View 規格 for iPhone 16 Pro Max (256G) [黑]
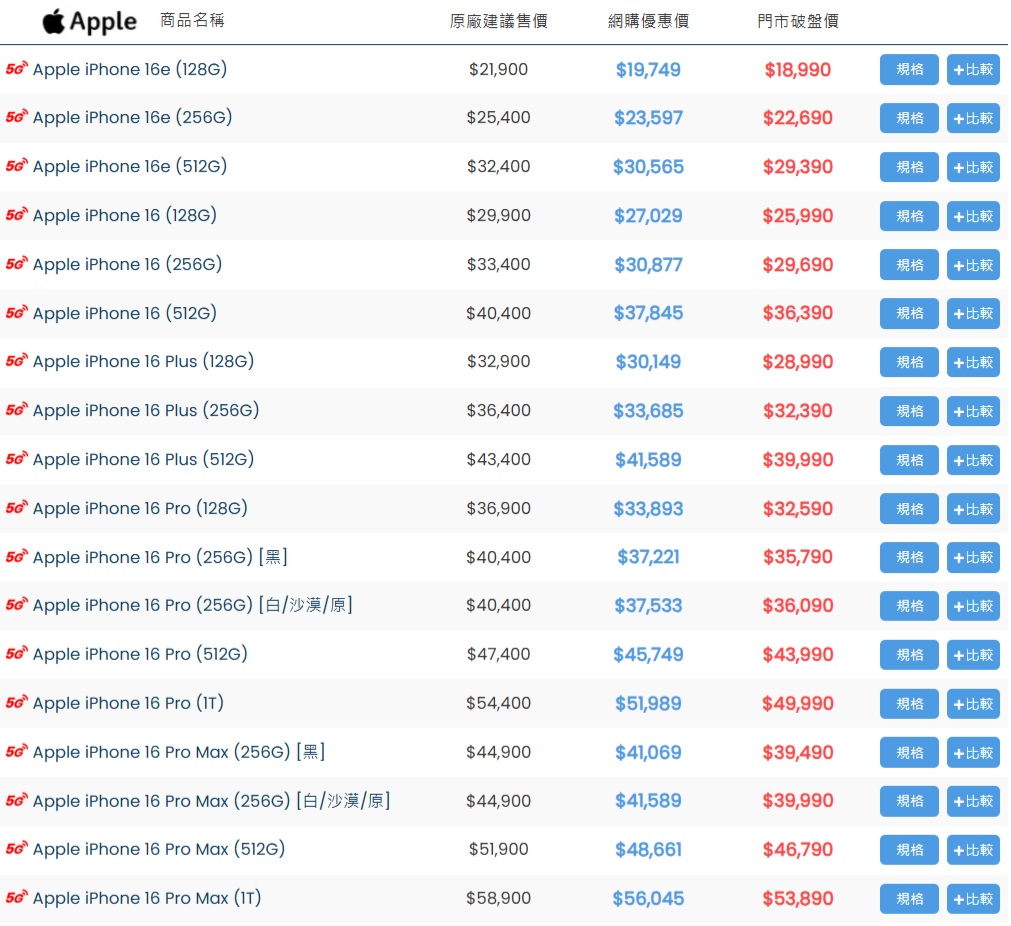This screenshot has height=926, width=1011. [908, 753]
